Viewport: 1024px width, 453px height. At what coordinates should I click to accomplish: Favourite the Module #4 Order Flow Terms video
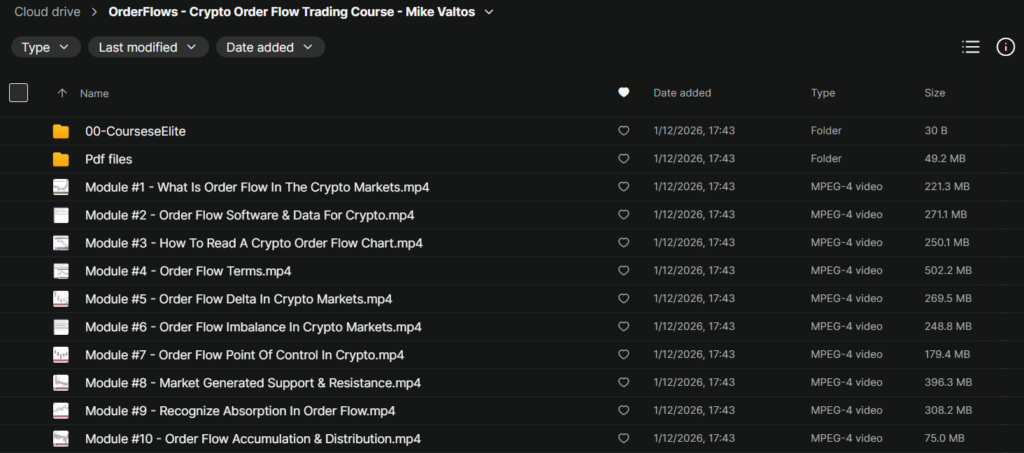pos(624,271)
